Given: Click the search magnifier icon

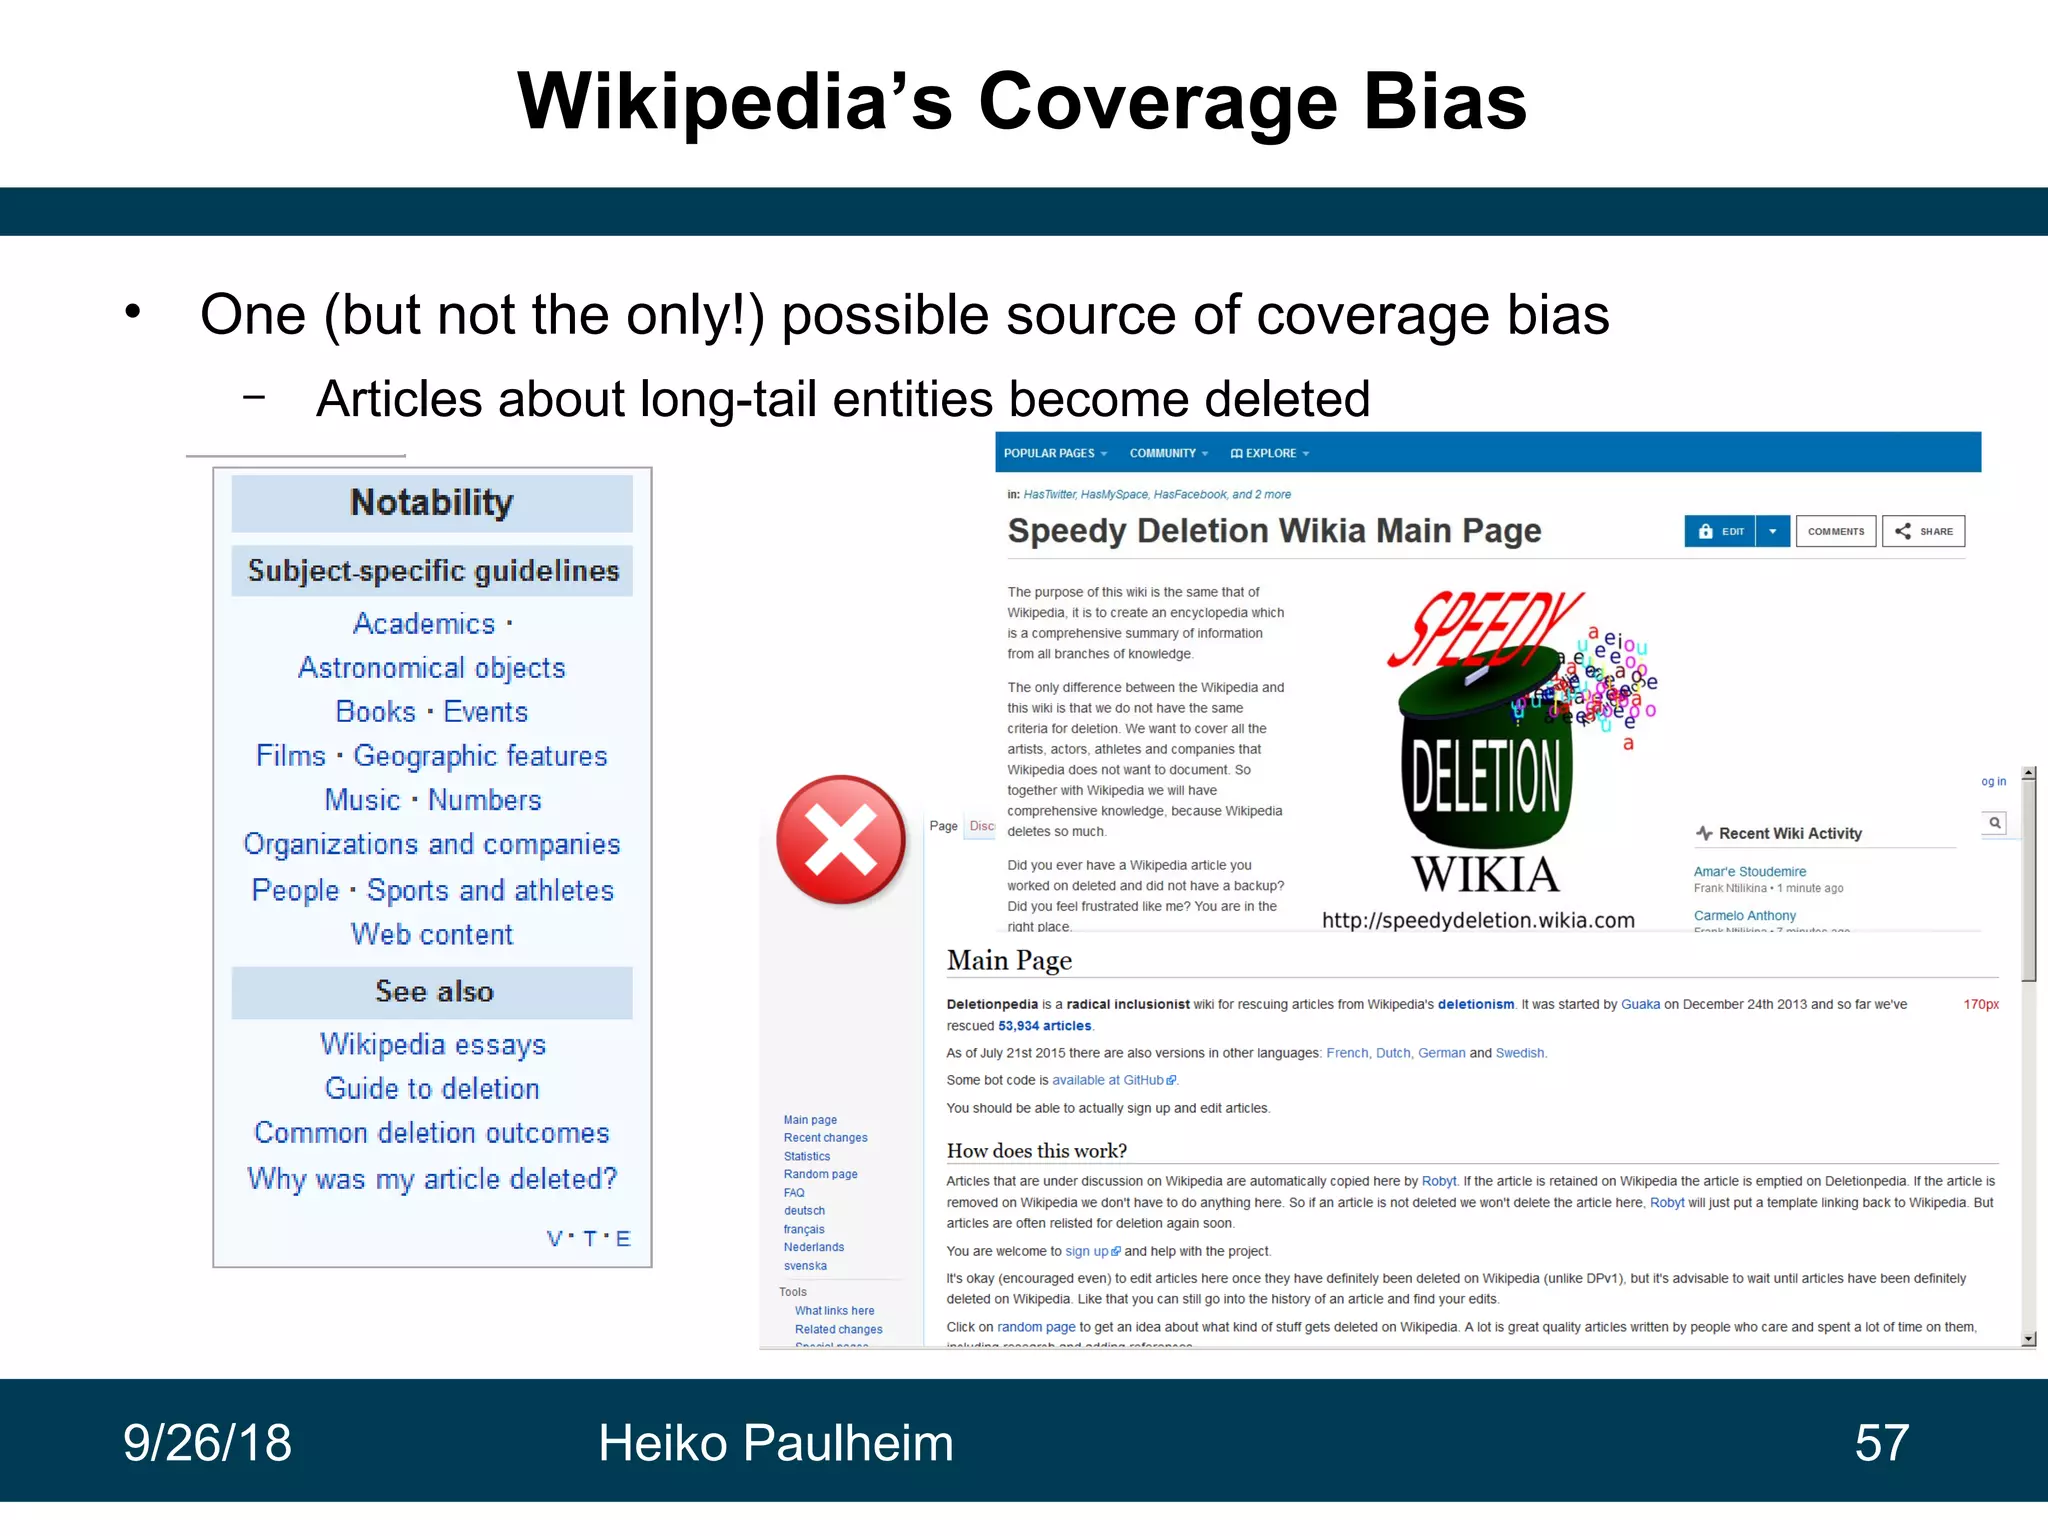Looking at the screenshot, I should click(x=1995, y=823).
